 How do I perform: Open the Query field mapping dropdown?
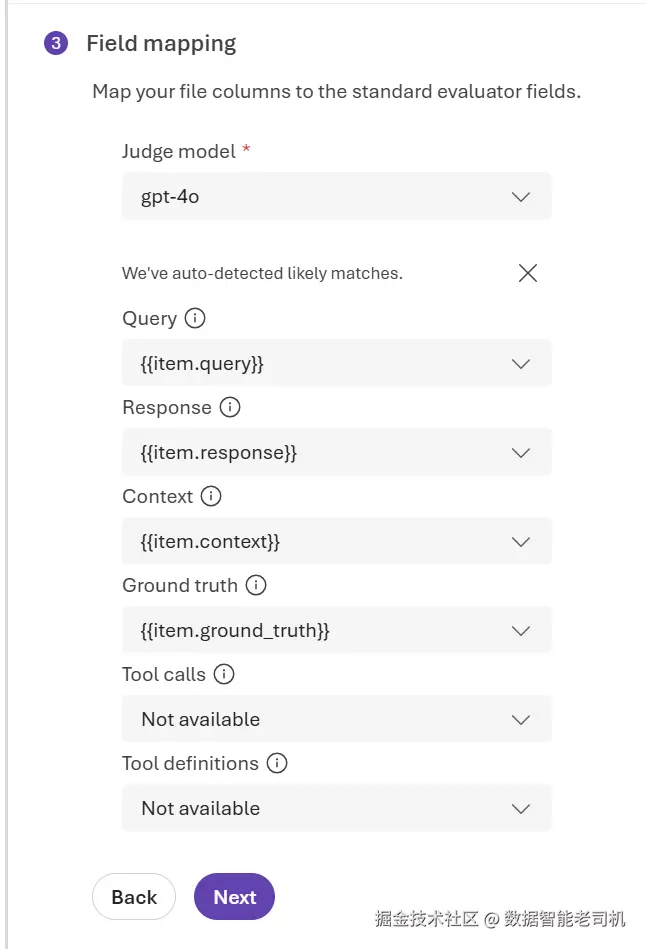(337, 363)
